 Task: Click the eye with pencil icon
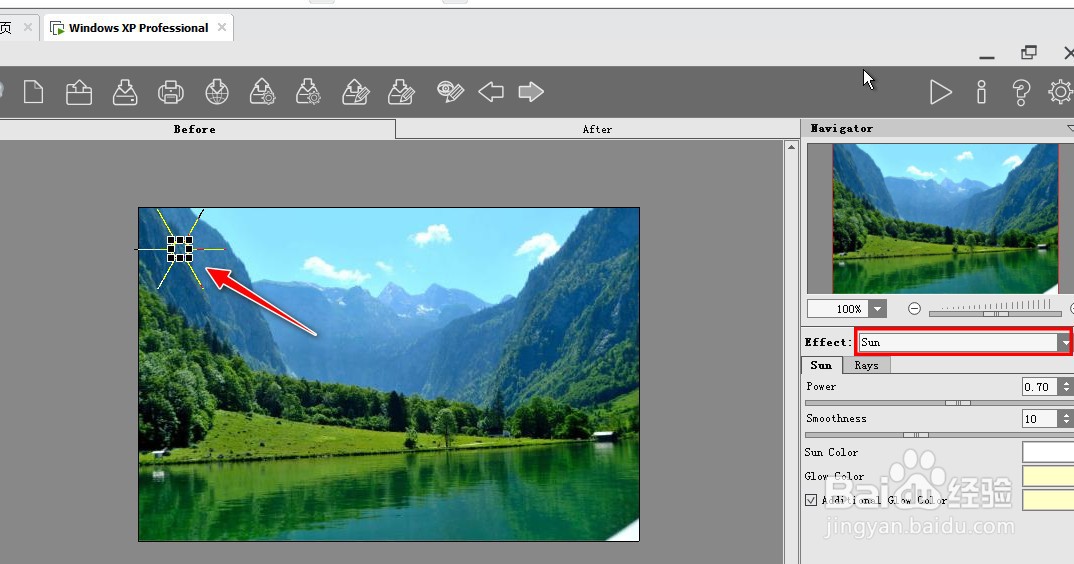(x=450, y=92)
